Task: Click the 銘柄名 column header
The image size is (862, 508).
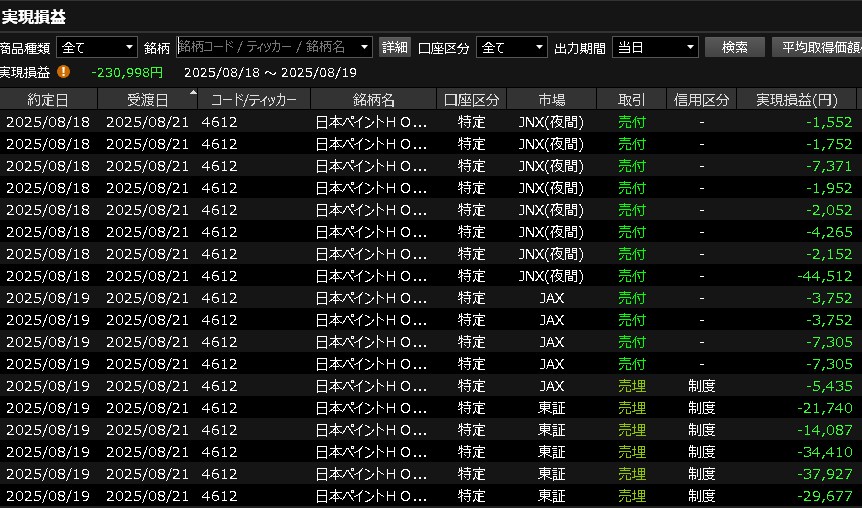Action: click(x=373, y=99)
